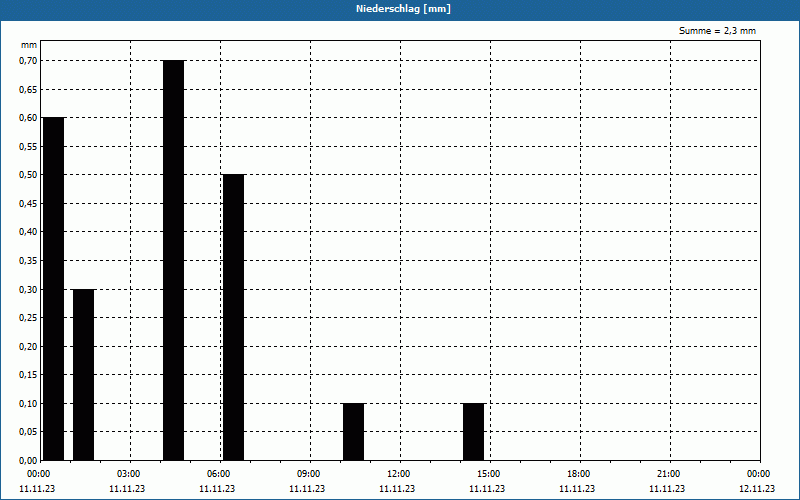This screenshot has width=800, height=500.
Task: Click the 03:00 time axis label
Action: pos(128,474)
